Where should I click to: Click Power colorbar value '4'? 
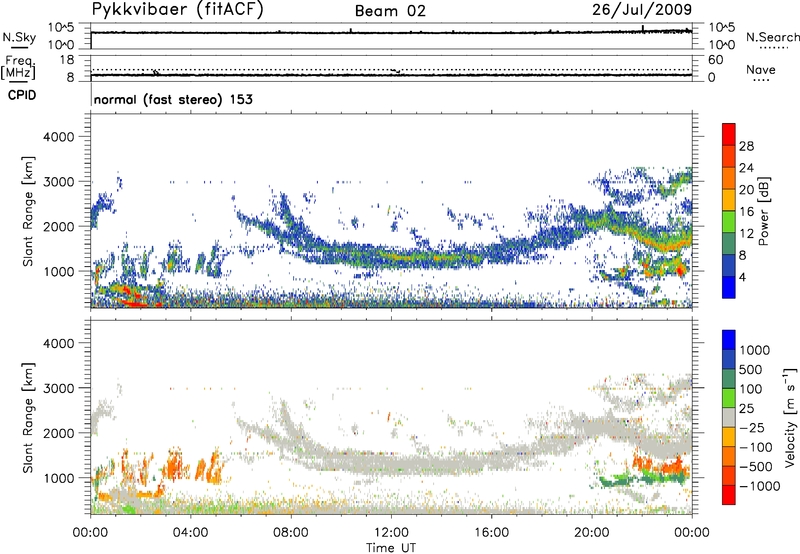(x=742, y=277)
